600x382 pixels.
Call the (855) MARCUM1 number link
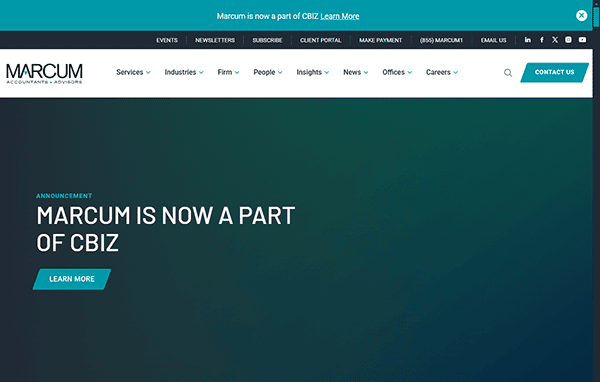point(441,40)
